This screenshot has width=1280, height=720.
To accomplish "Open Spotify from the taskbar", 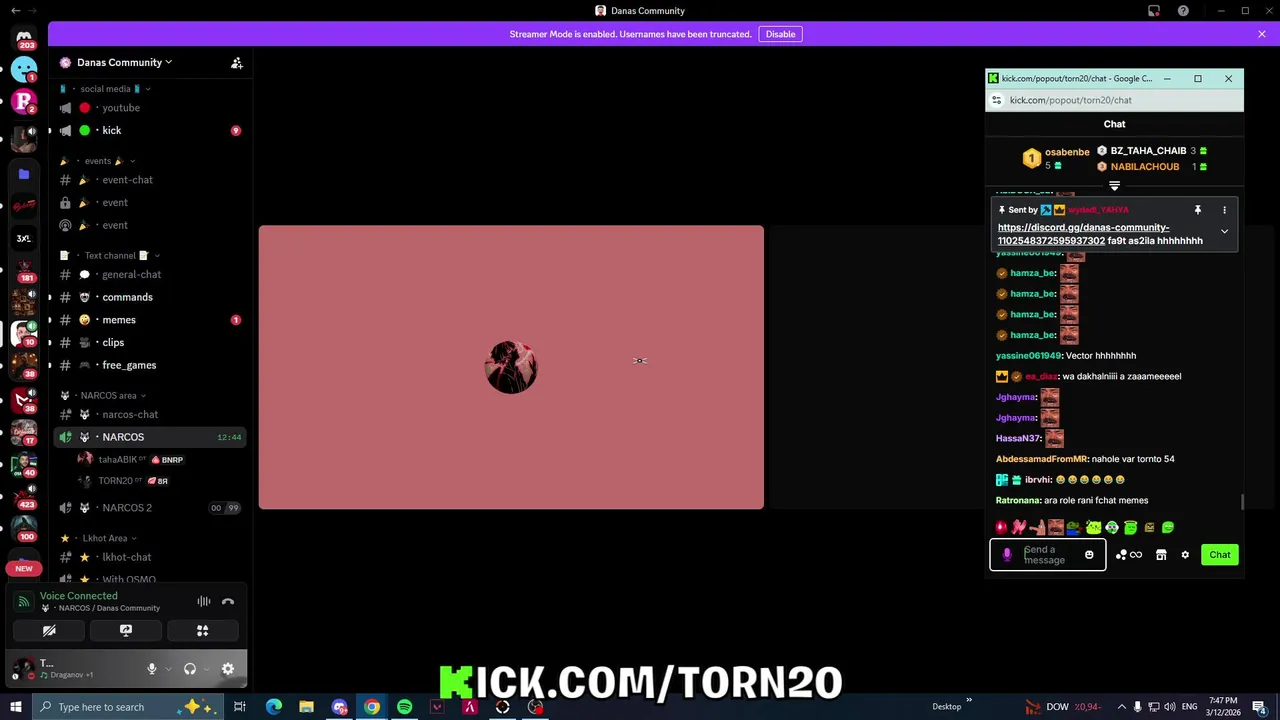I will click(x=404, y=707).
